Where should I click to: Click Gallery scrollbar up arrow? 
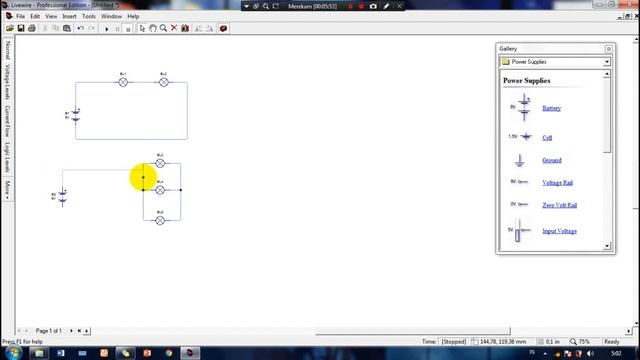click(607, 74)
